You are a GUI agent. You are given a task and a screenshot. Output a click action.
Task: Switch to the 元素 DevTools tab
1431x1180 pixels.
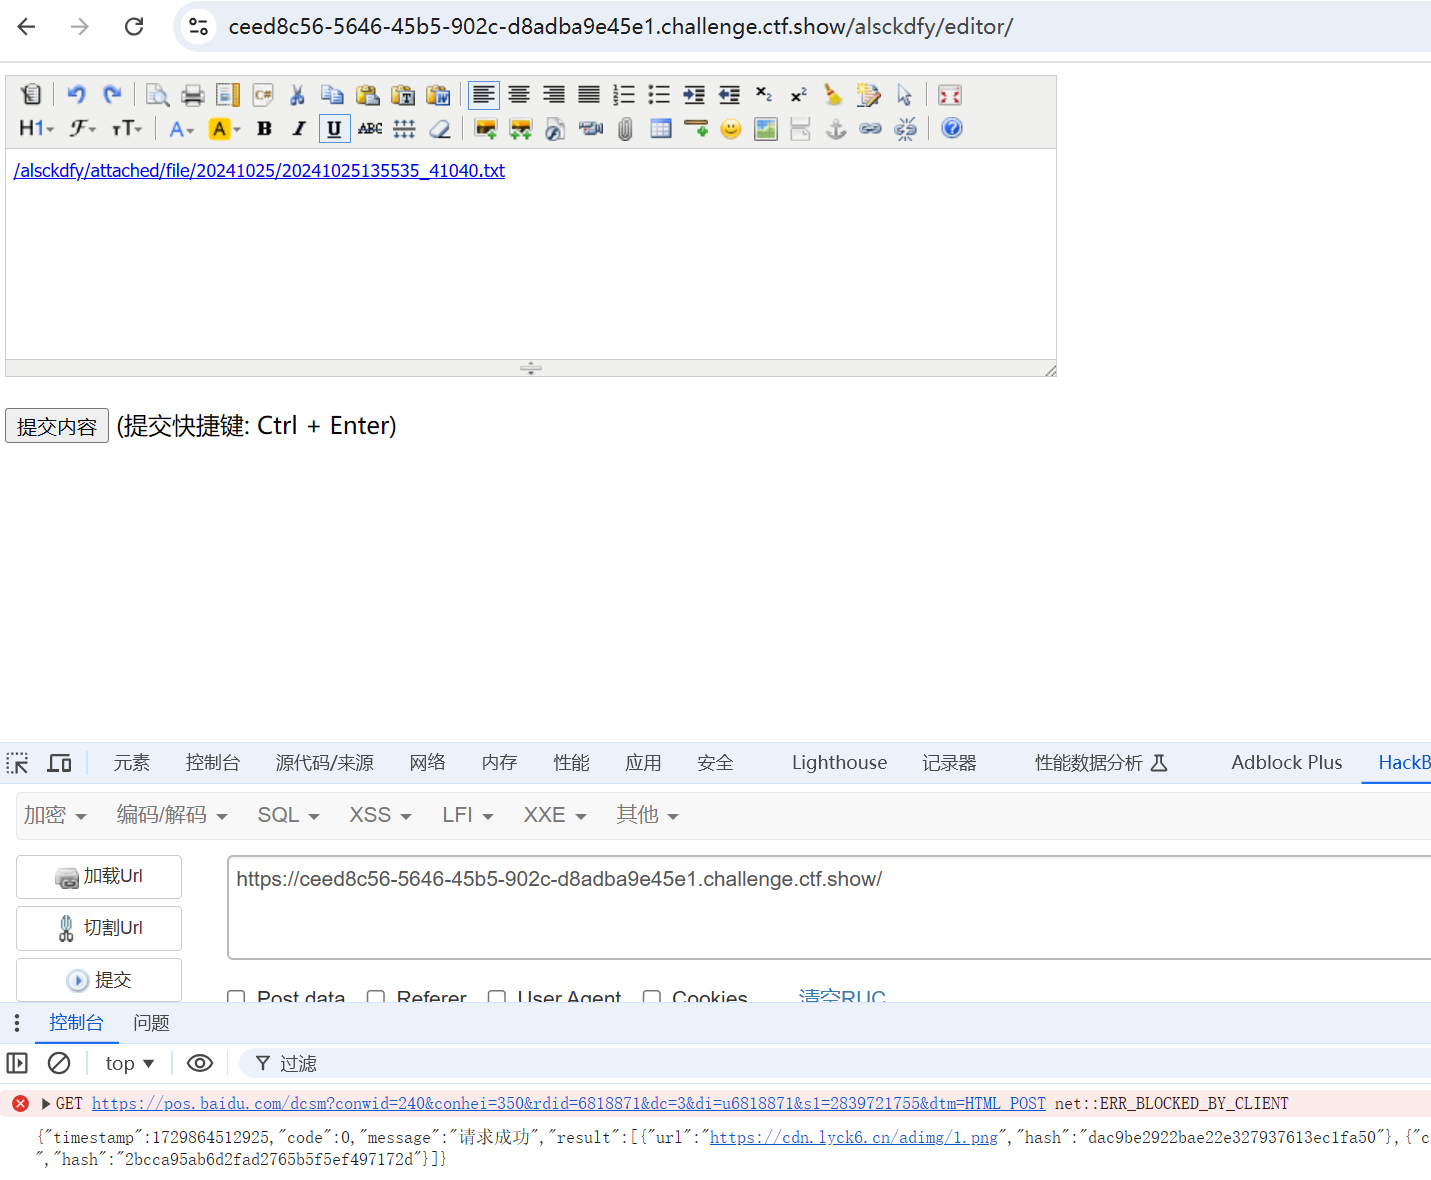(131, 763)
